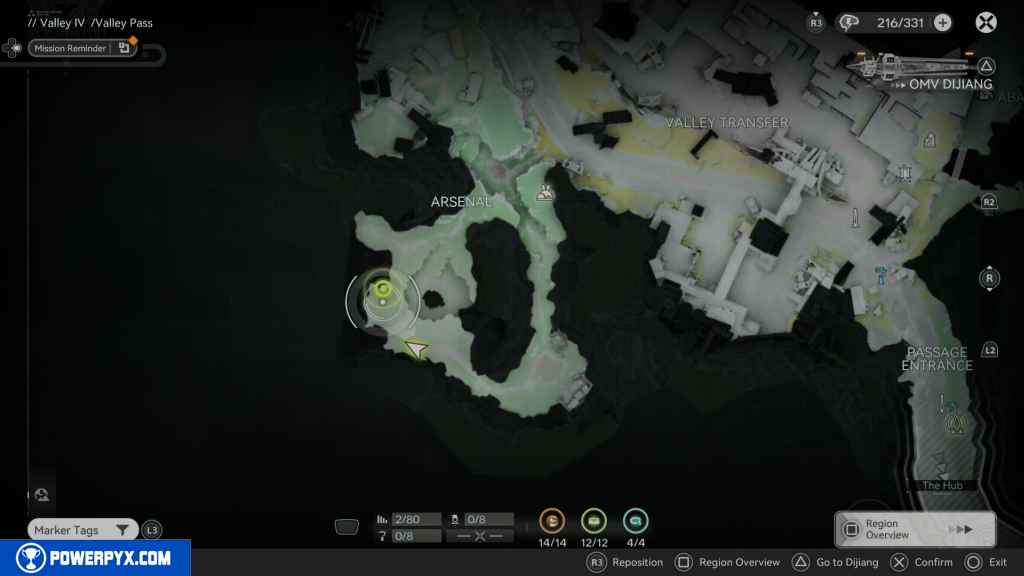Open the Region Overview panel with arrows
1024x576 pixels.
[x=915, y=529]
